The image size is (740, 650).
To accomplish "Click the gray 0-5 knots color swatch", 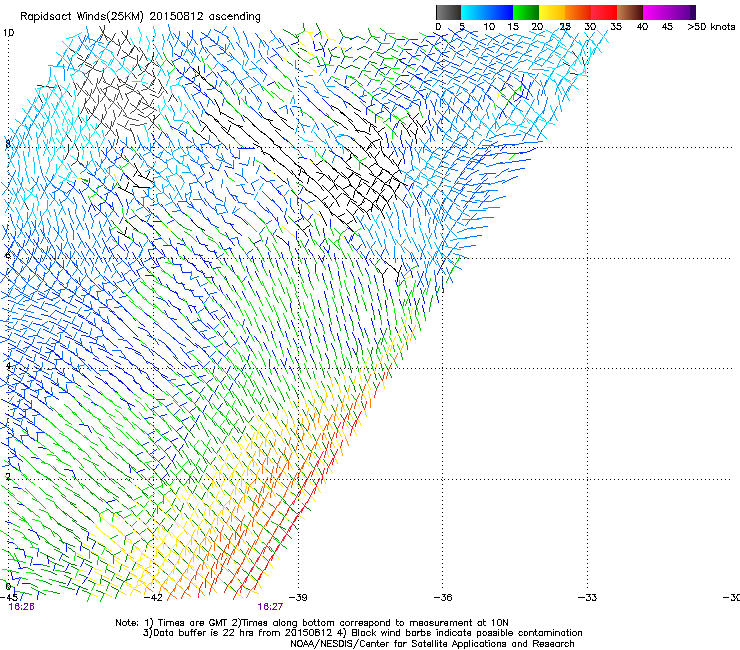I will [x=448, y=12].
